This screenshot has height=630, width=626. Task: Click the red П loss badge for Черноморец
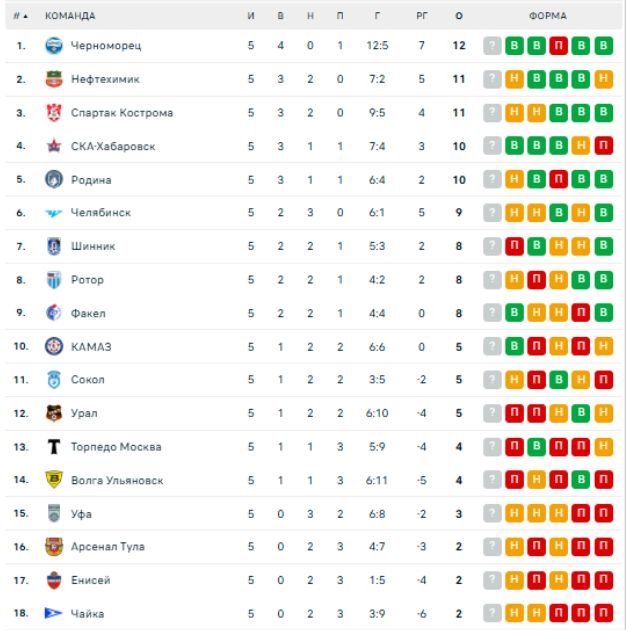pos(558,46)
